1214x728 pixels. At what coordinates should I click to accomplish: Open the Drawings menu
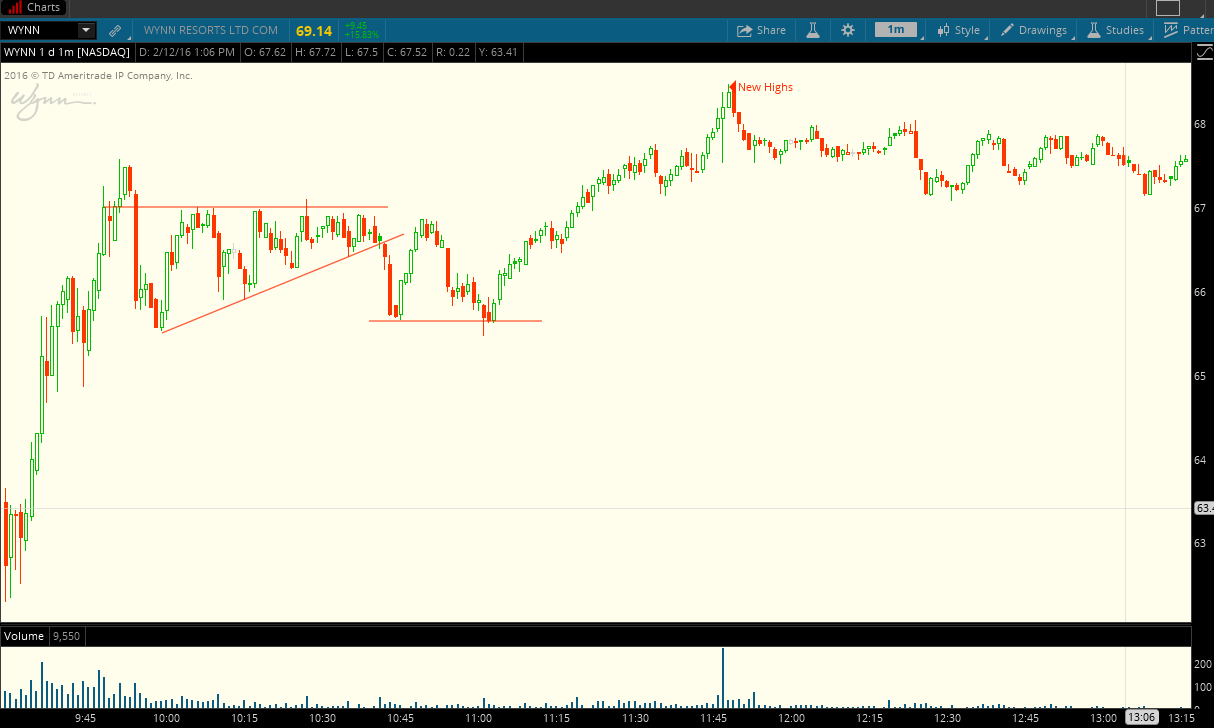[x=1034, y=30]
